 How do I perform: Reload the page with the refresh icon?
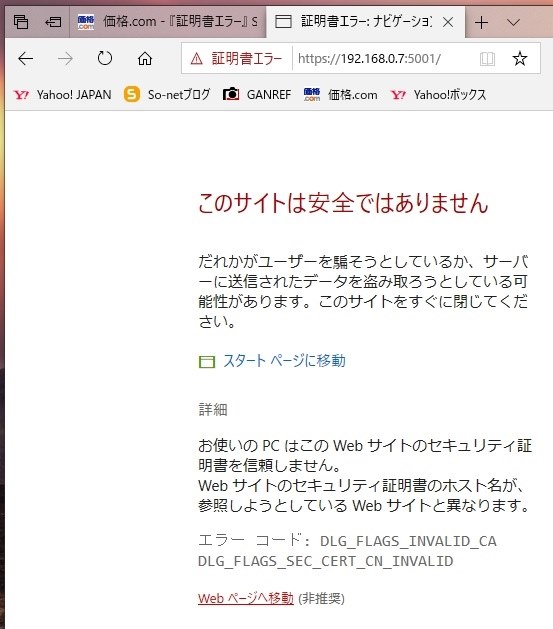tap(105, 59)
